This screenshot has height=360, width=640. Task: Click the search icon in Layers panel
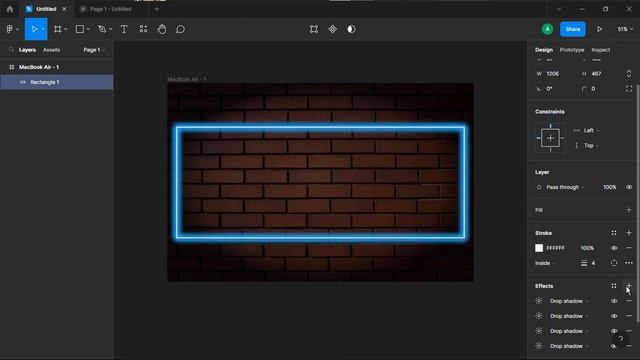[11, 50]
